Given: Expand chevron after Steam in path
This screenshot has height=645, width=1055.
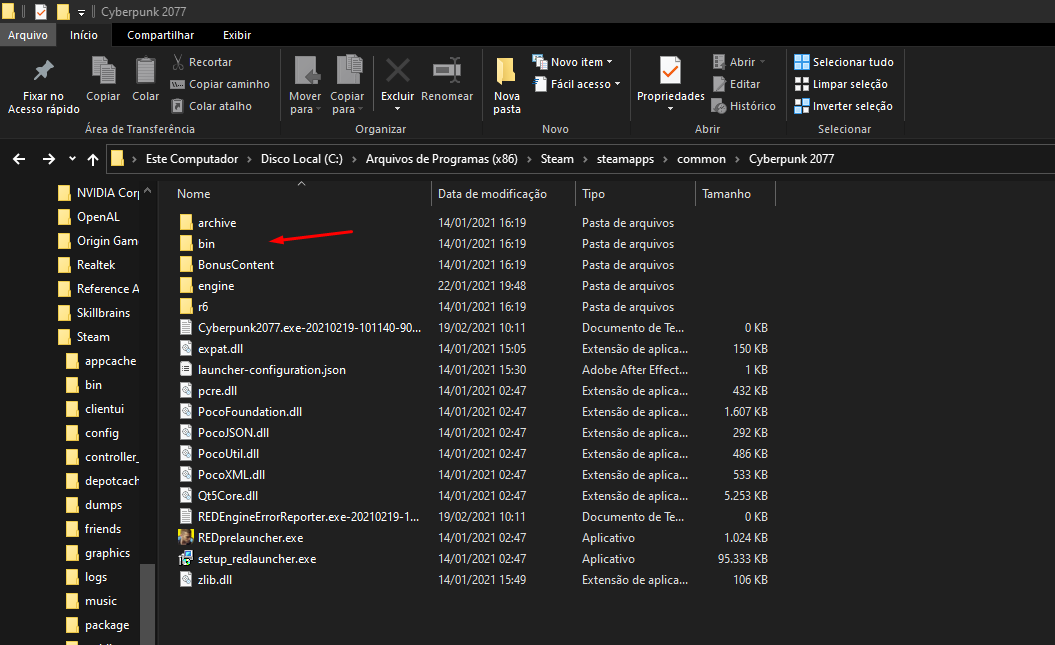Looking at the screenshot, I should pos(585,159).
